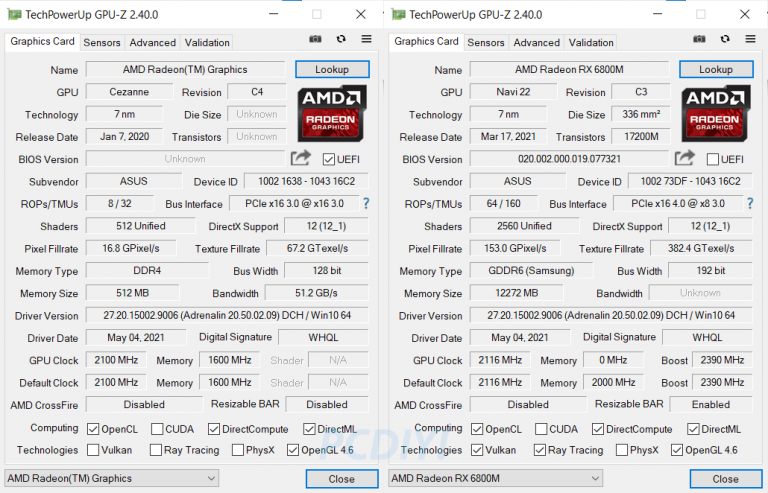The height and width of the screenshot is (493, 768).
Task: Toggle OpenGL 4.6 checkbox in RX 6800M window
Action: (x=677, y=450)
